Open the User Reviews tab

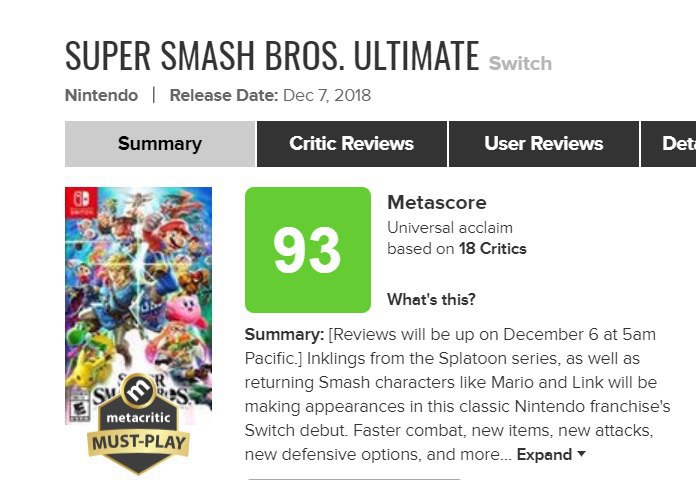[543, 144]
